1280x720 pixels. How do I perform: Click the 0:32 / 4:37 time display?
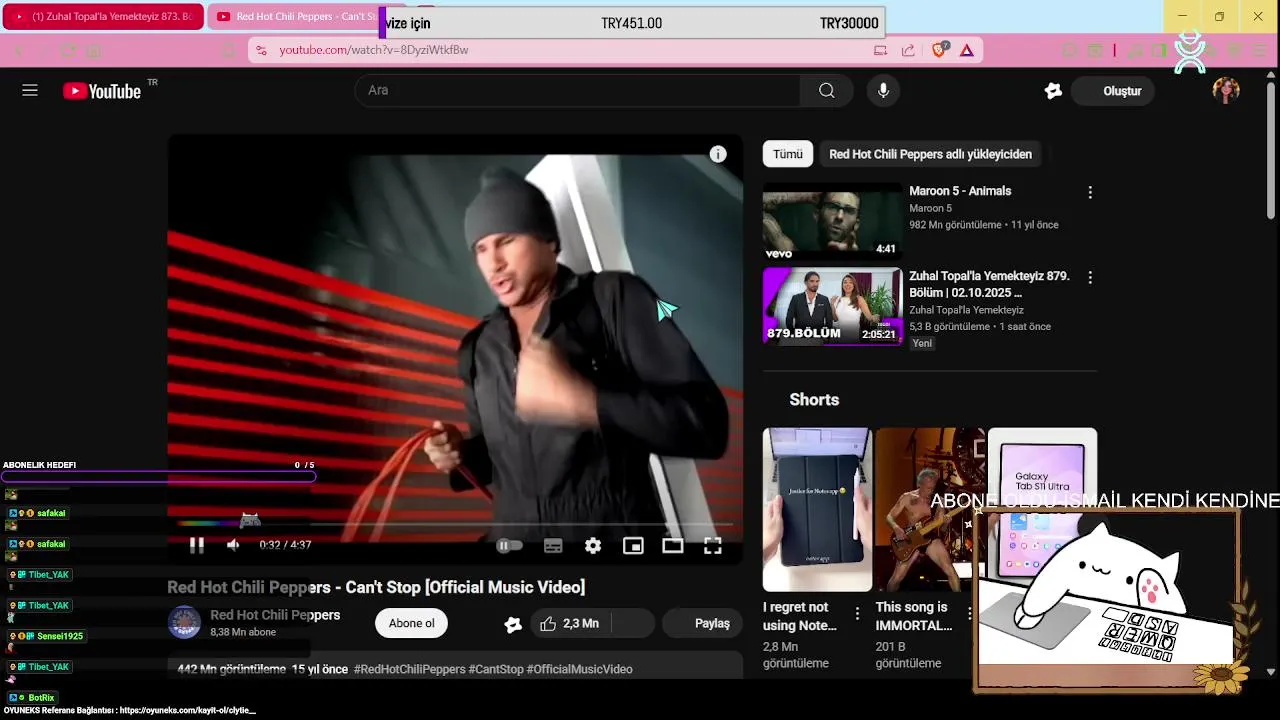point(285,545)
